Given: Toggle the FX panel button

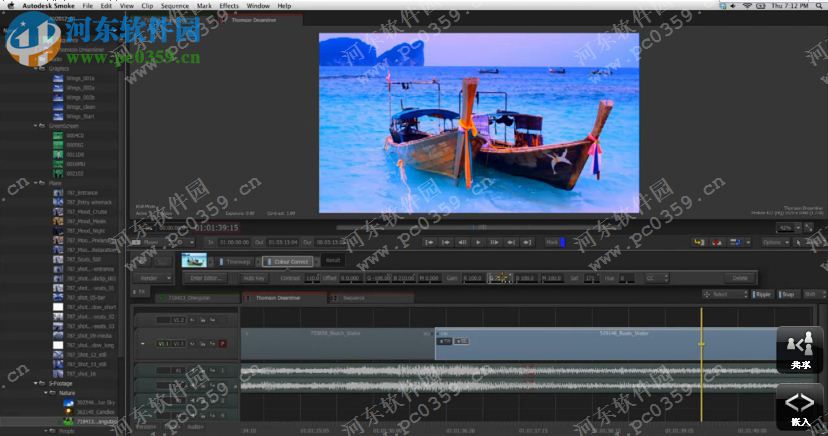Looking at the screenshot, I should click(x=141, y=291).
